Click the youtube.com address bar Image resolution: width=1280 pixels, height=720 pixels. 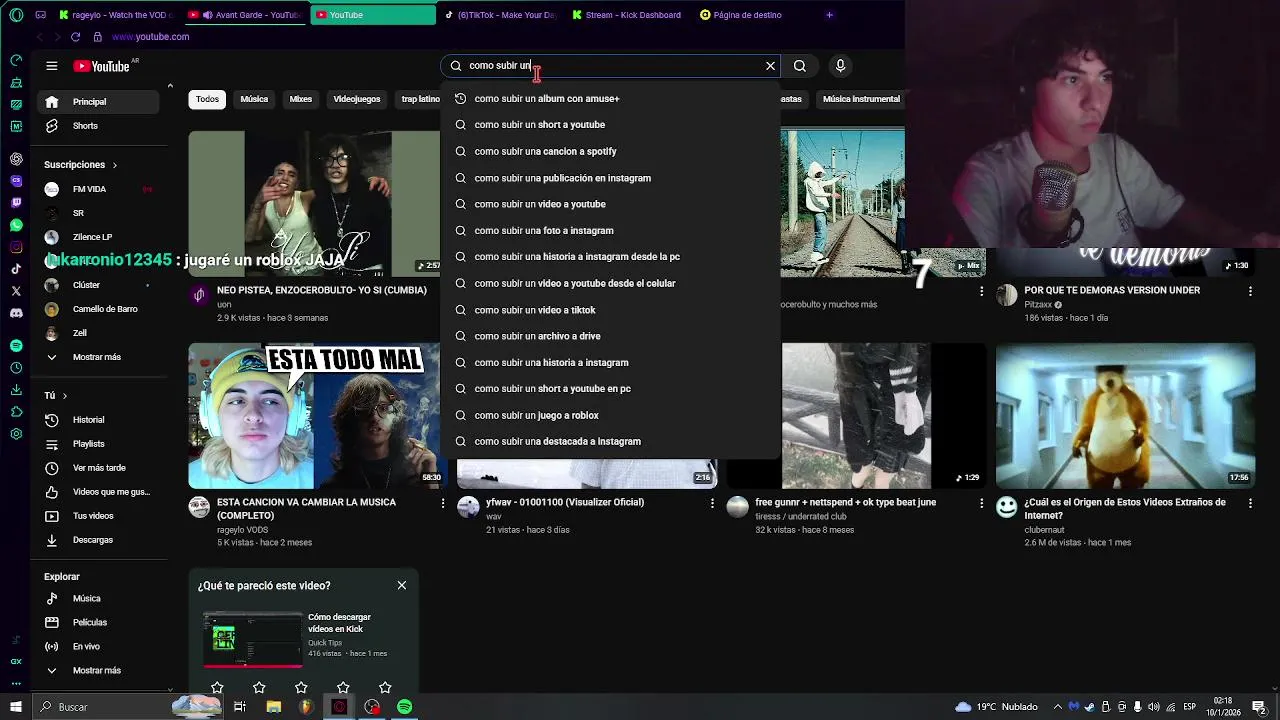(x=150, y=37)
